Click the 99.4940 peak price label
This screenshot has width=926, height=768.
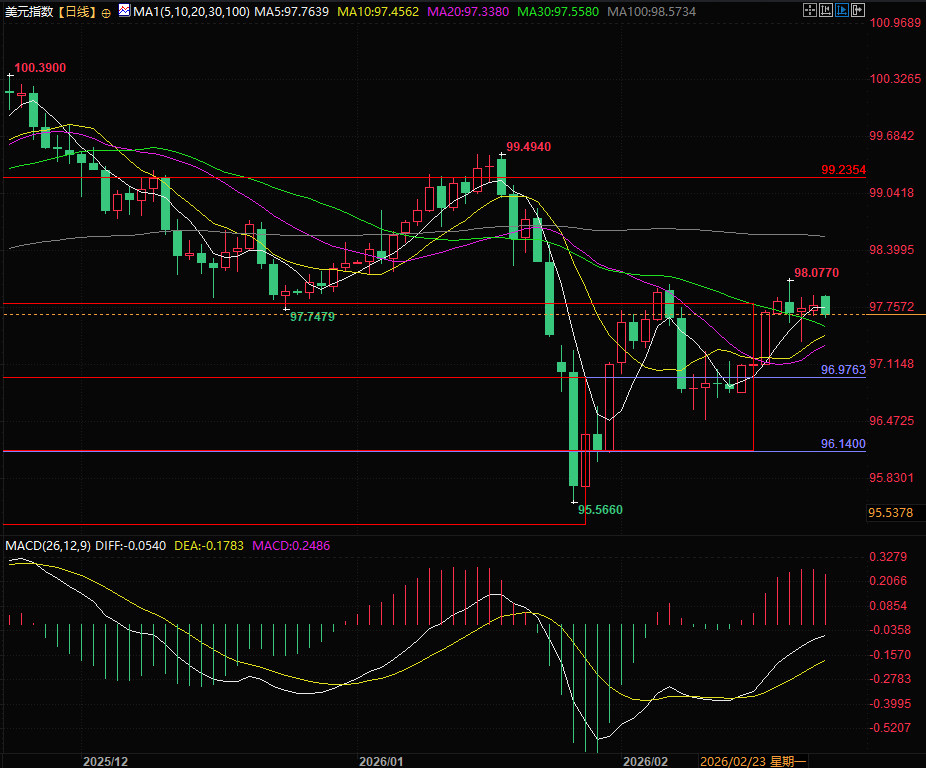(x=529, y=147)
